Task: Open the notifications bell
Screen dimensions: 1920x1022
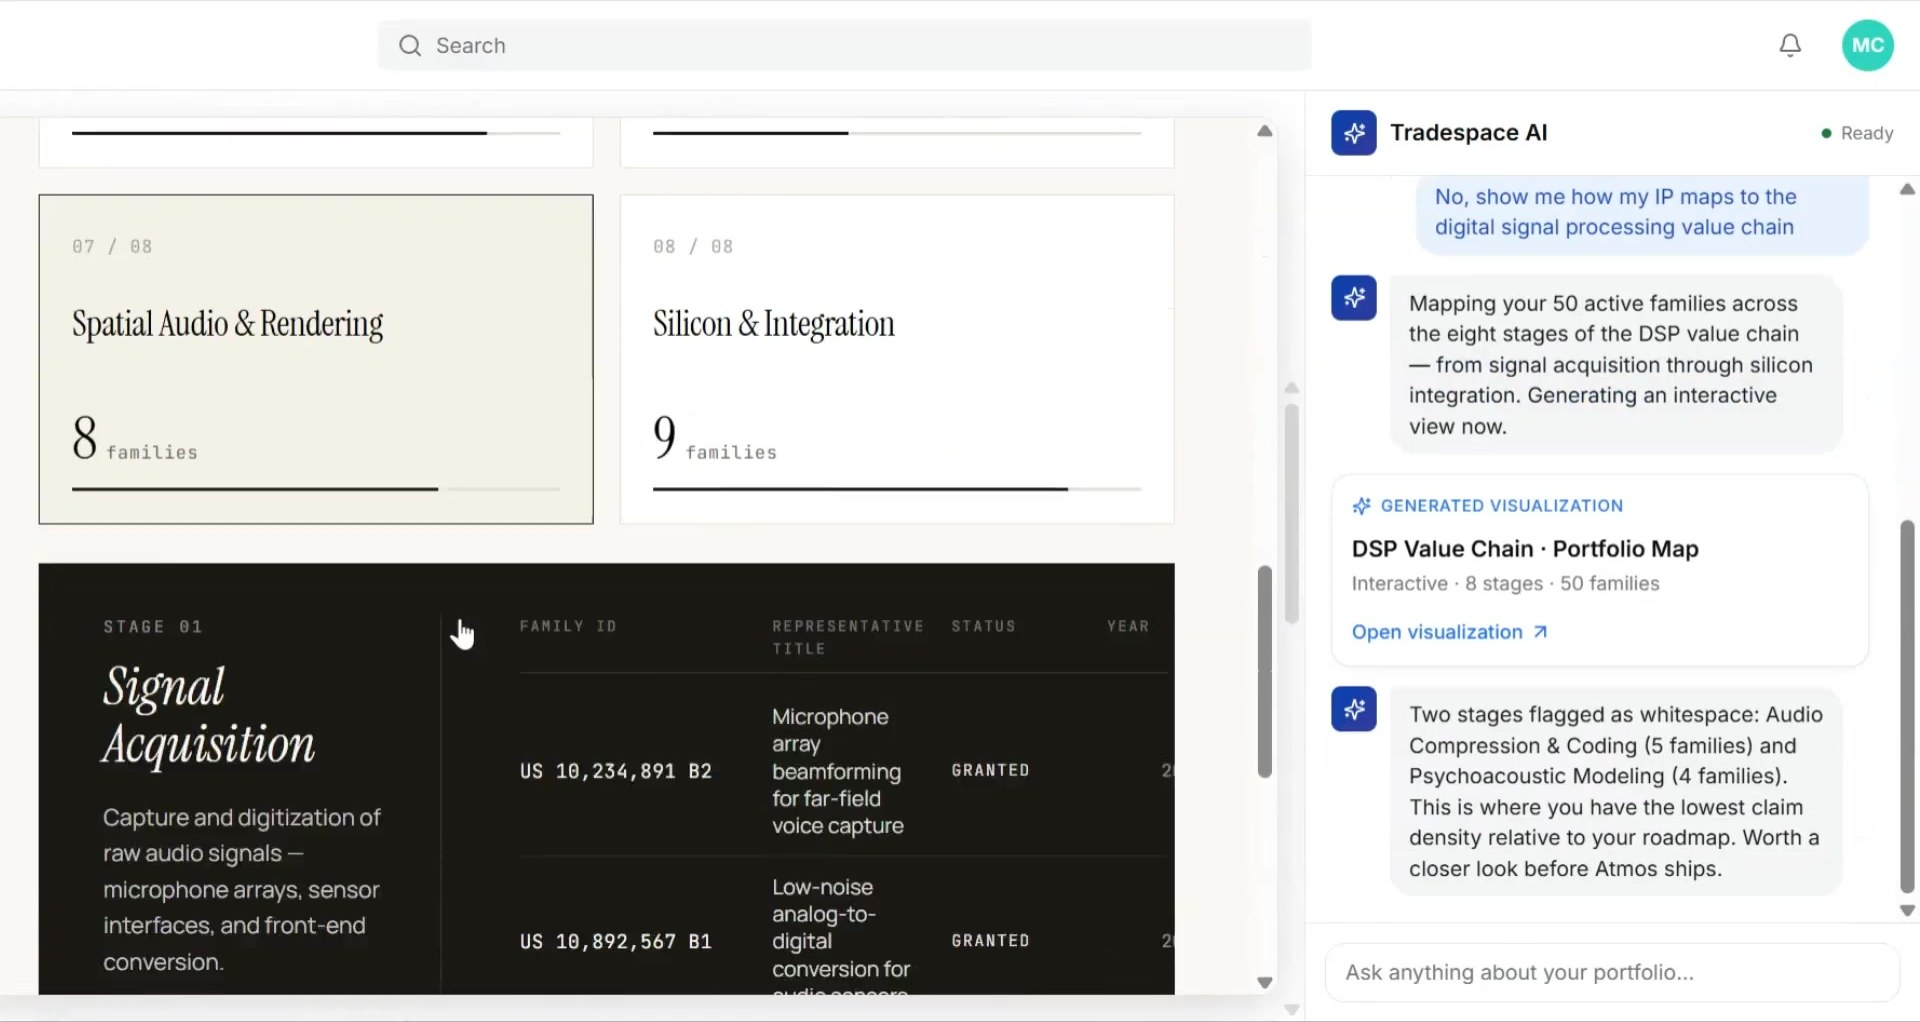Action: click(1790, 46)
